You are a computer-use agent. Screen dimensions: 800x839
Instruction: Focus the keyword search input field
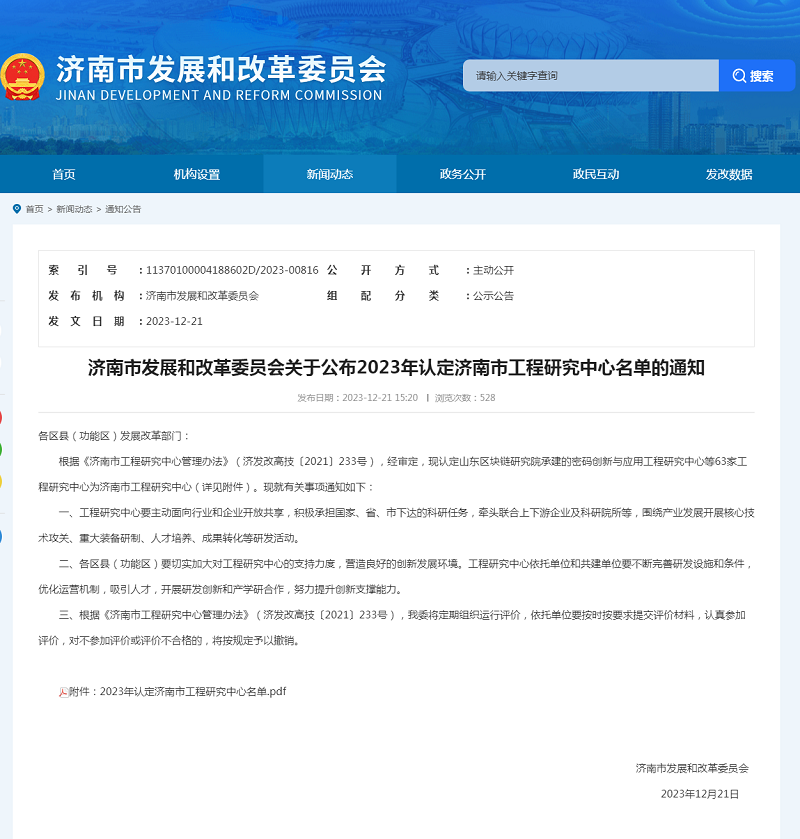[591, 75]
